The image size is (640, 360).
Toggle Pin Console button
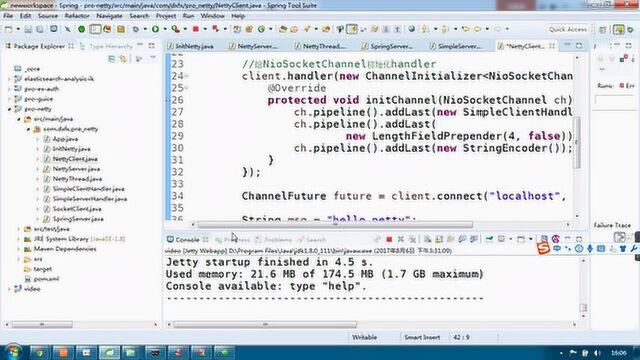click(x=489, y=239)
